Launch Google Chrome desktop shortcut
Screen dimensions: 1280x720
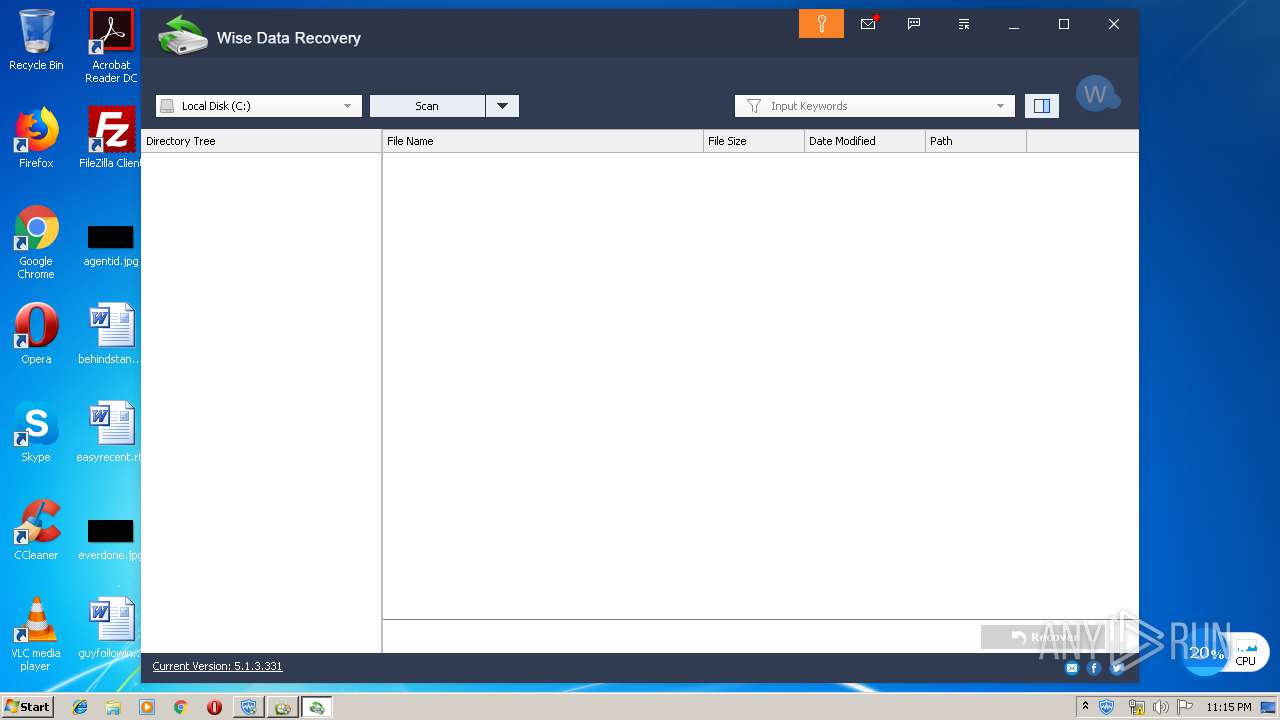point(36,242)
